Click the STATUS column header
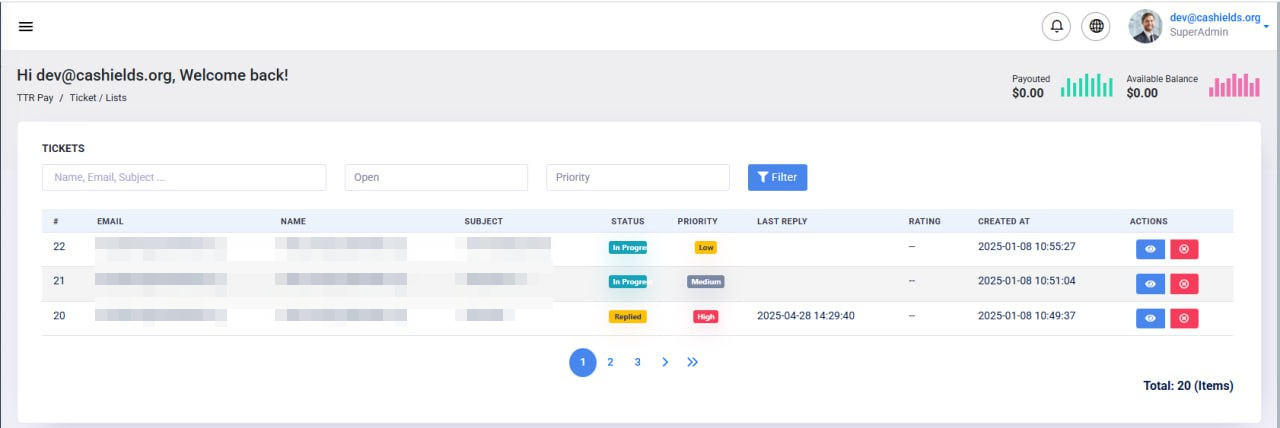 [x=628, y=221]
